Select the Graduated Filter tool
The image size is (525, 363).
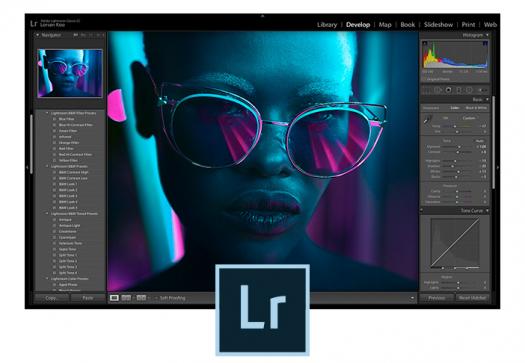click(x=459, y=90)
